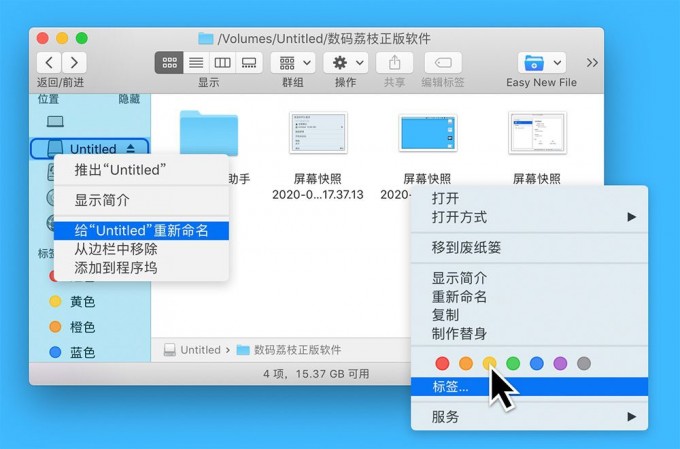The height and width of the screenshot is (449, 680).
Task: Switch to column view
Action: tap(222, 63)
